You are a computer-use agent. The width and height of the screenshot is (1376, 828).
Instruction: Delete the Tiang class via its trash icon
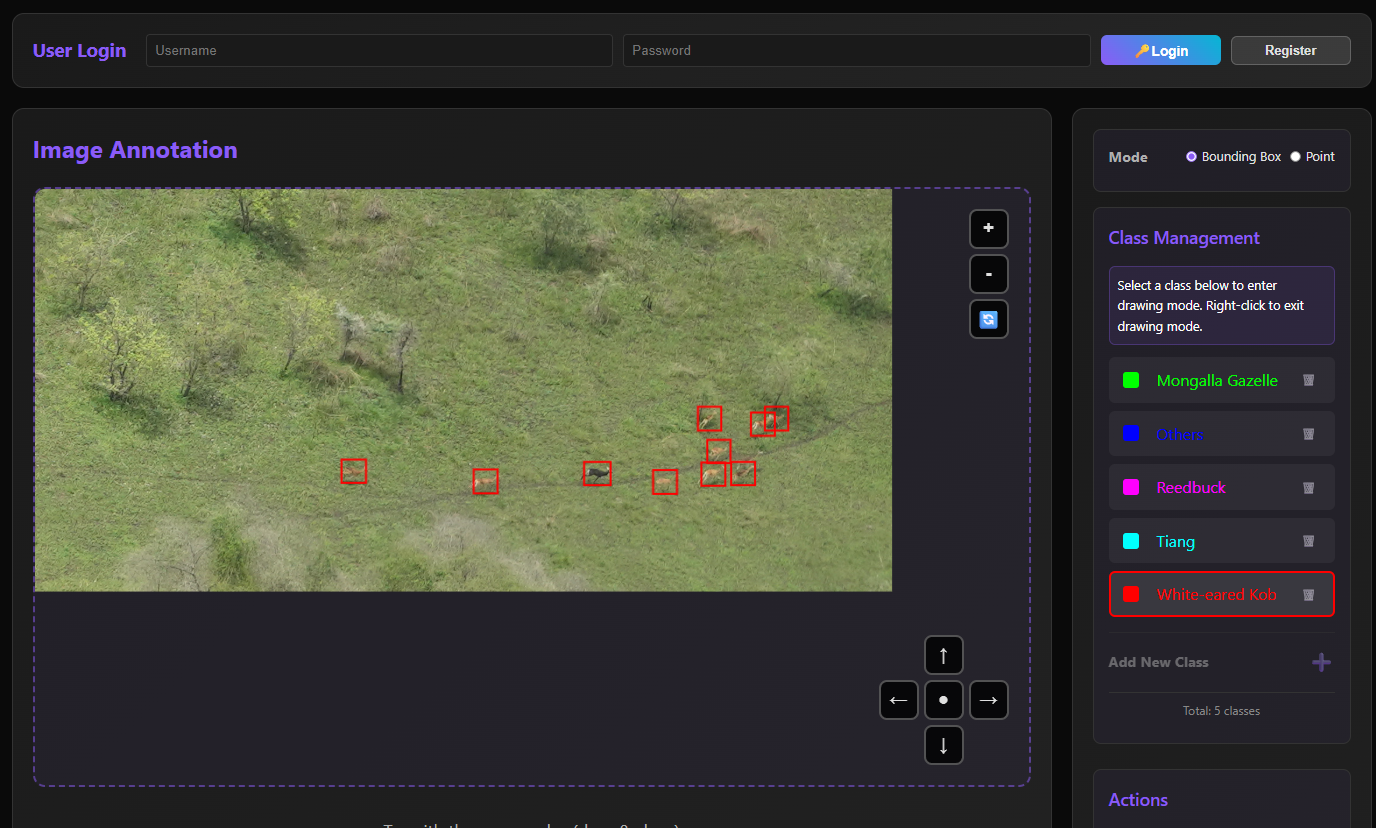pos(1308,541)
